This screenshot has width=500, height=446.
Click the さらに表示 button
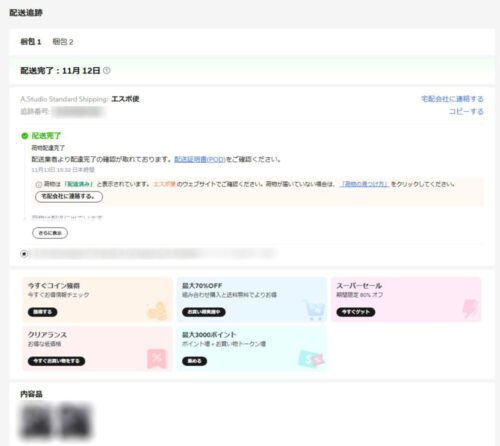pos(50,233)
